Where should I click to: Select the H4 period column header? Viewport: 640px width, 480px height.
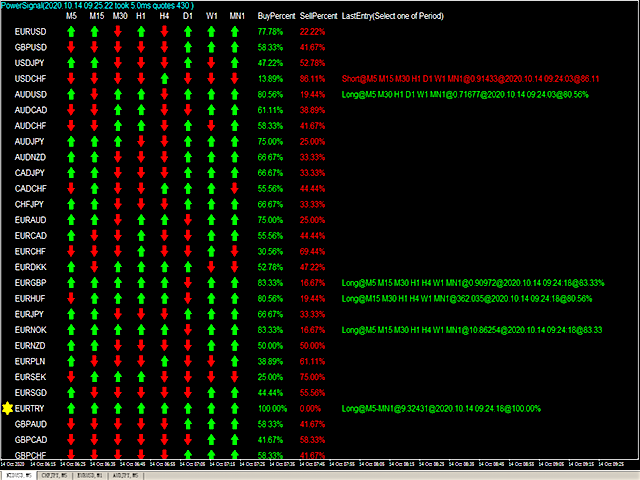[x=165, y=18]
